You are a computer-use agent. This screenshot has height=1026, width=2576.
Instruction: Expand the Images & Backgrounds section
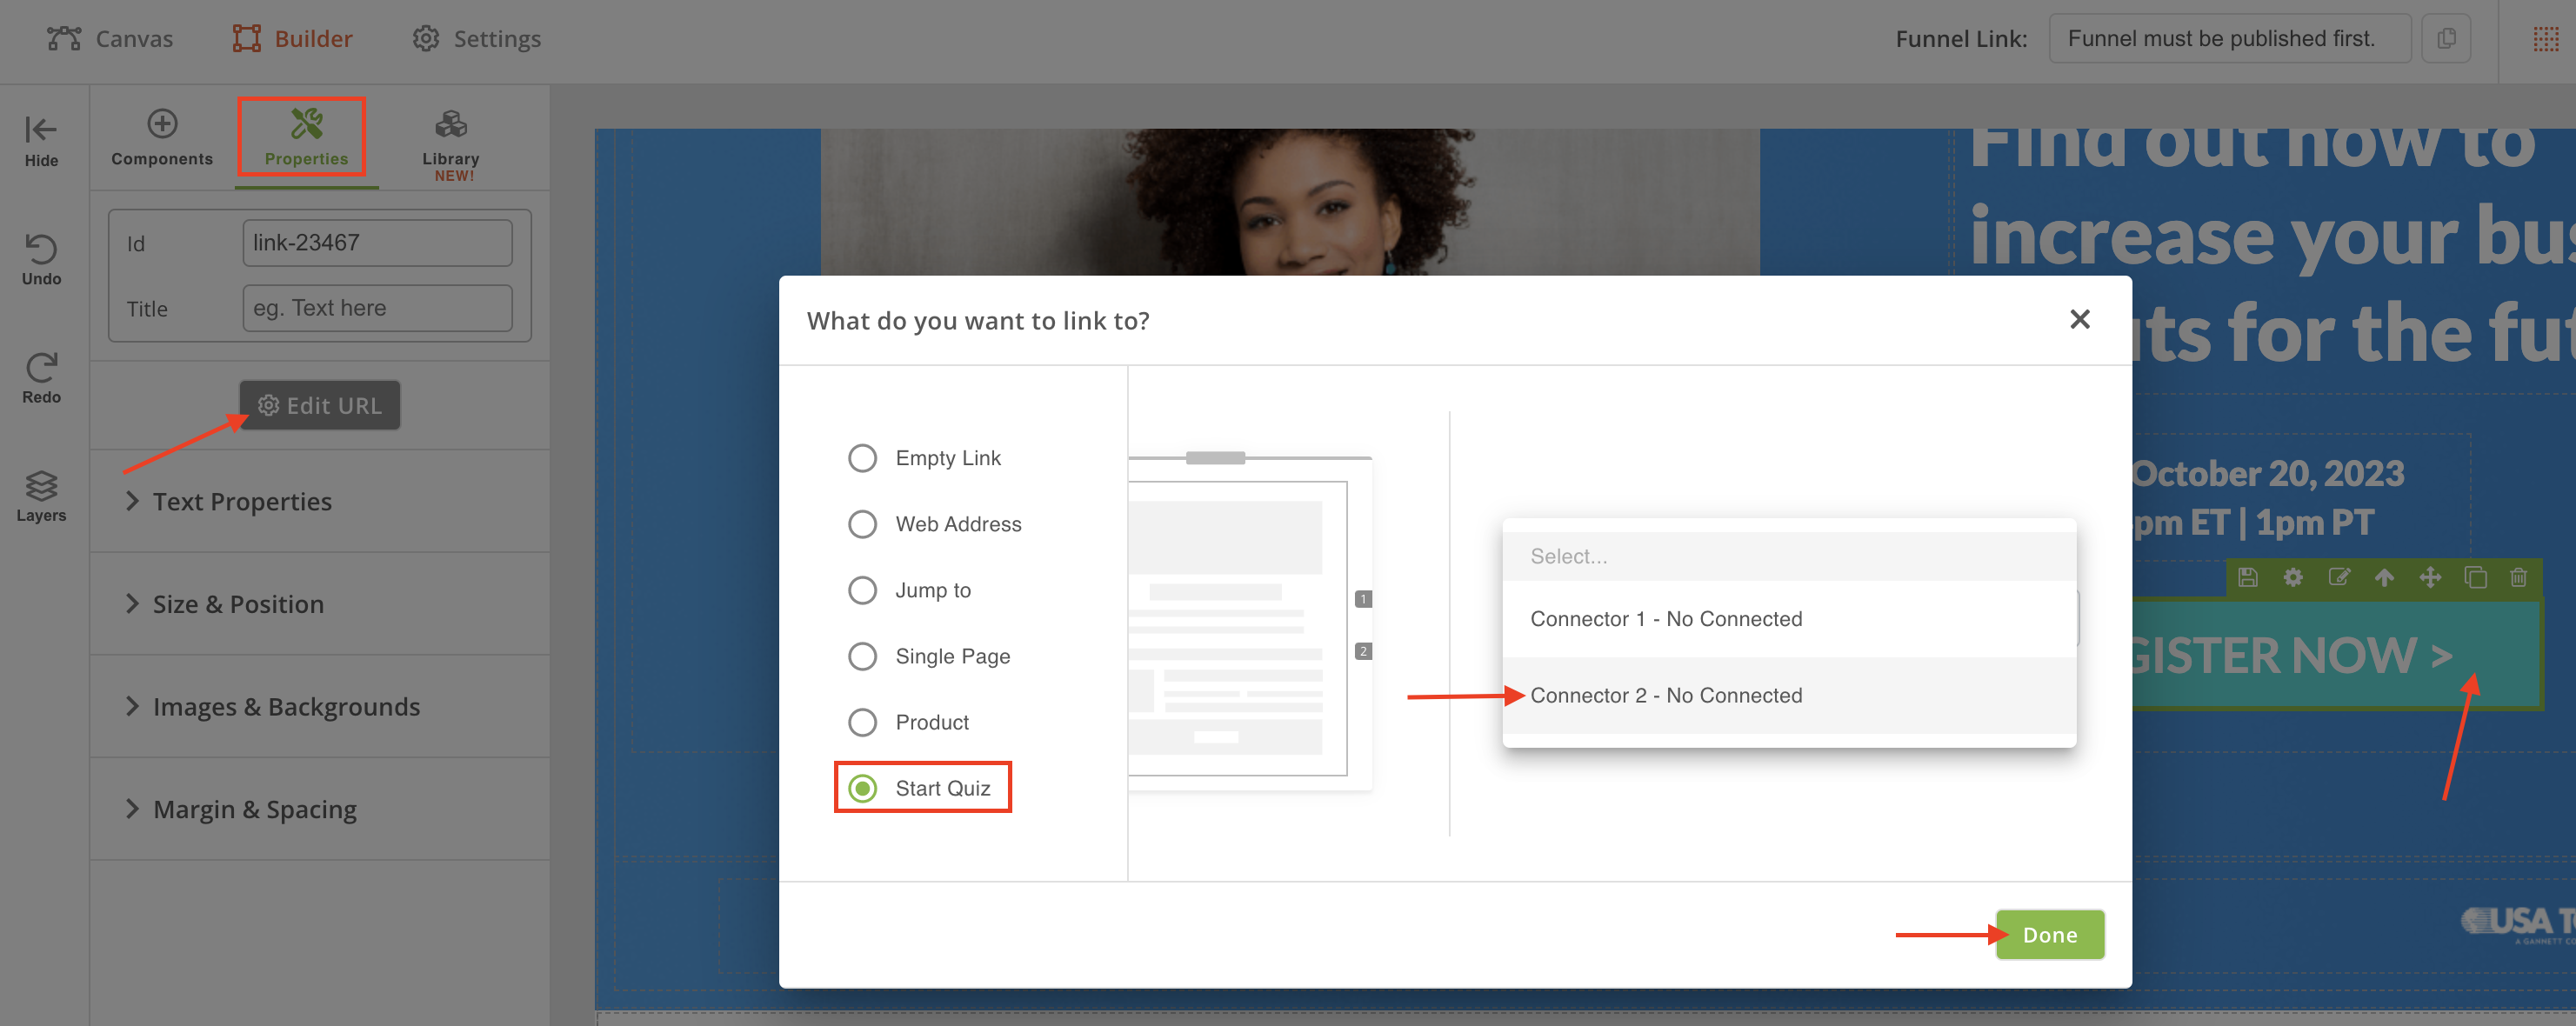click(285, 706)
